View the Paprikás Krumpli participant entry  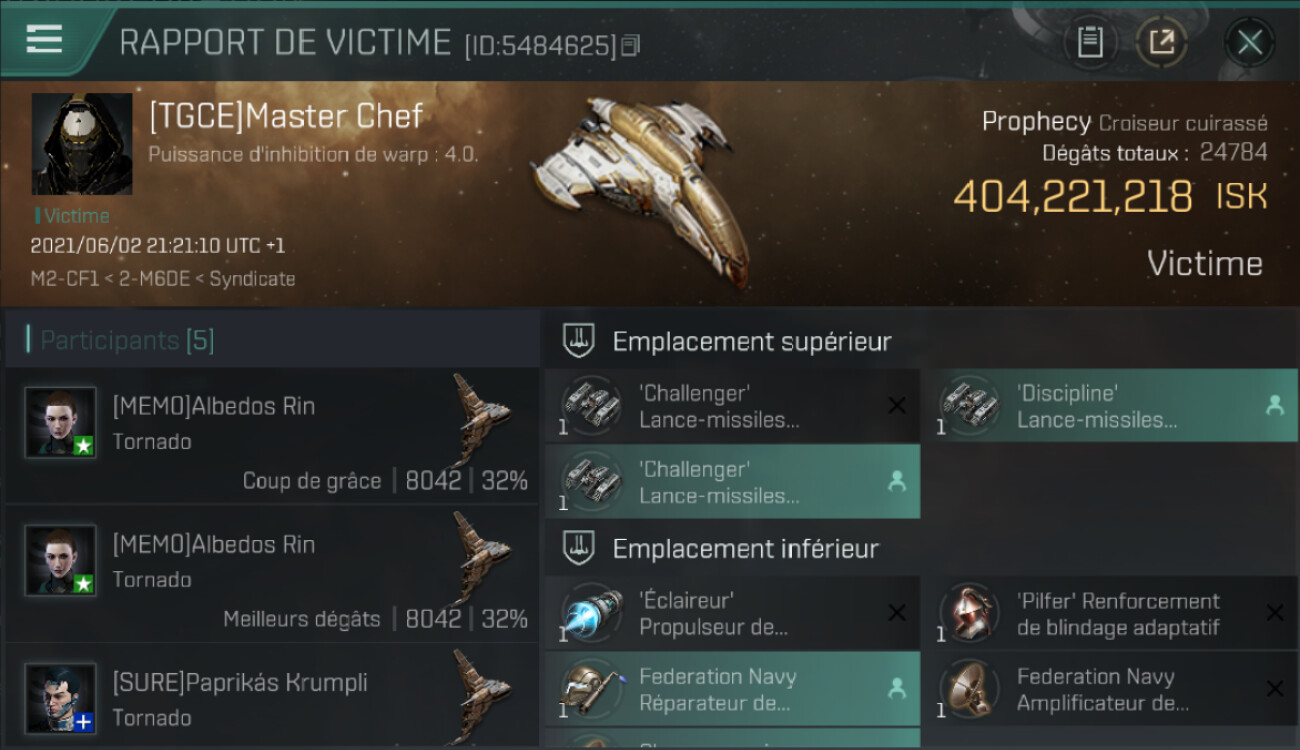click(272, 697)
